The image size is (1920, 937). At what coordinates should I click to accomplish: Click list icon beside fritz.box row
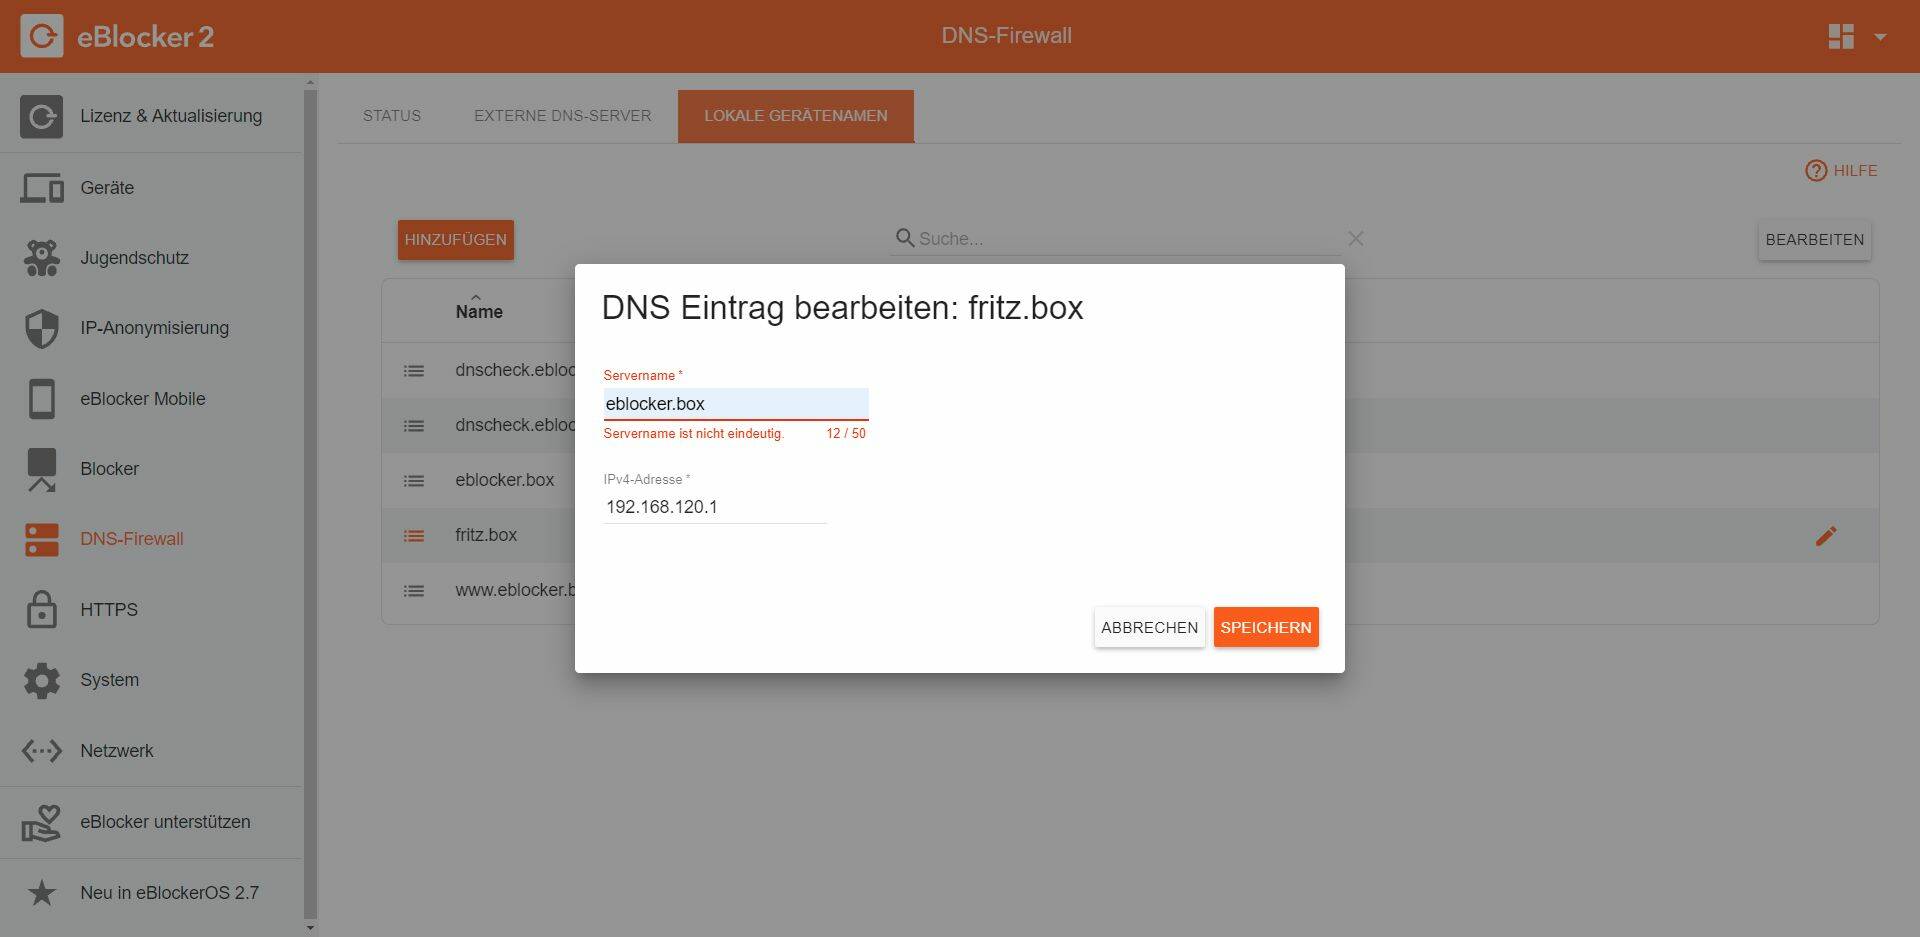[x=414, y=536]
